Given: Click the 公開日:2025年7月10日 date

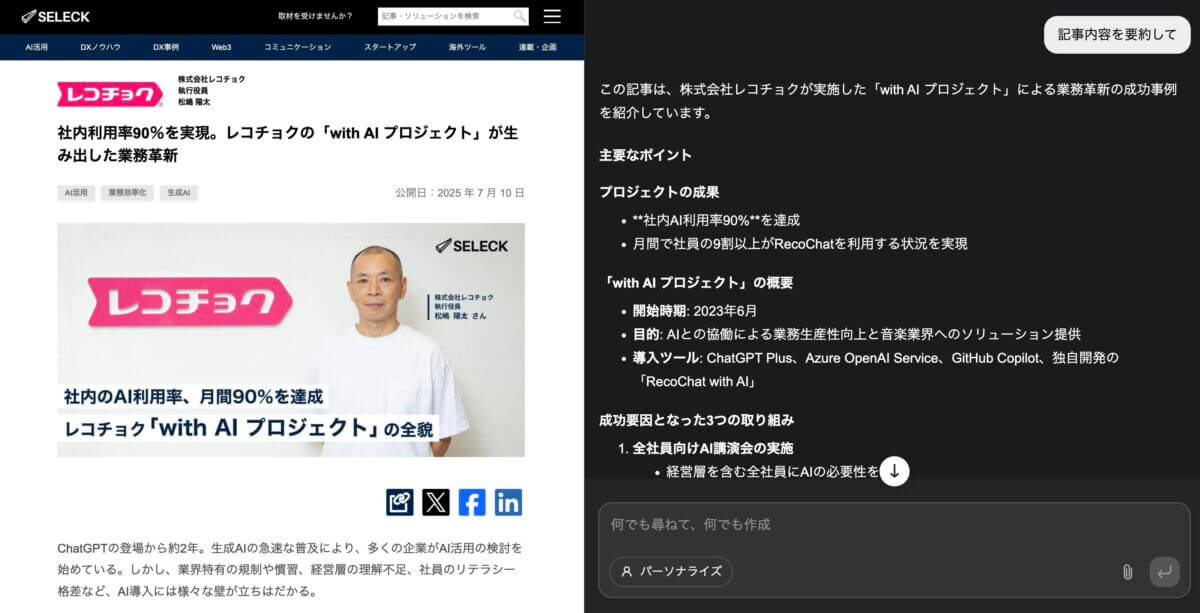Looking at the screenshot, I should coord(459,192).
